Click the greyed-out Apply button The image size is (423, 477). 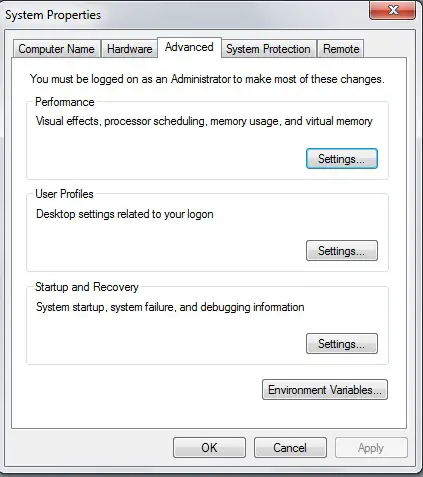pos(371,448)
